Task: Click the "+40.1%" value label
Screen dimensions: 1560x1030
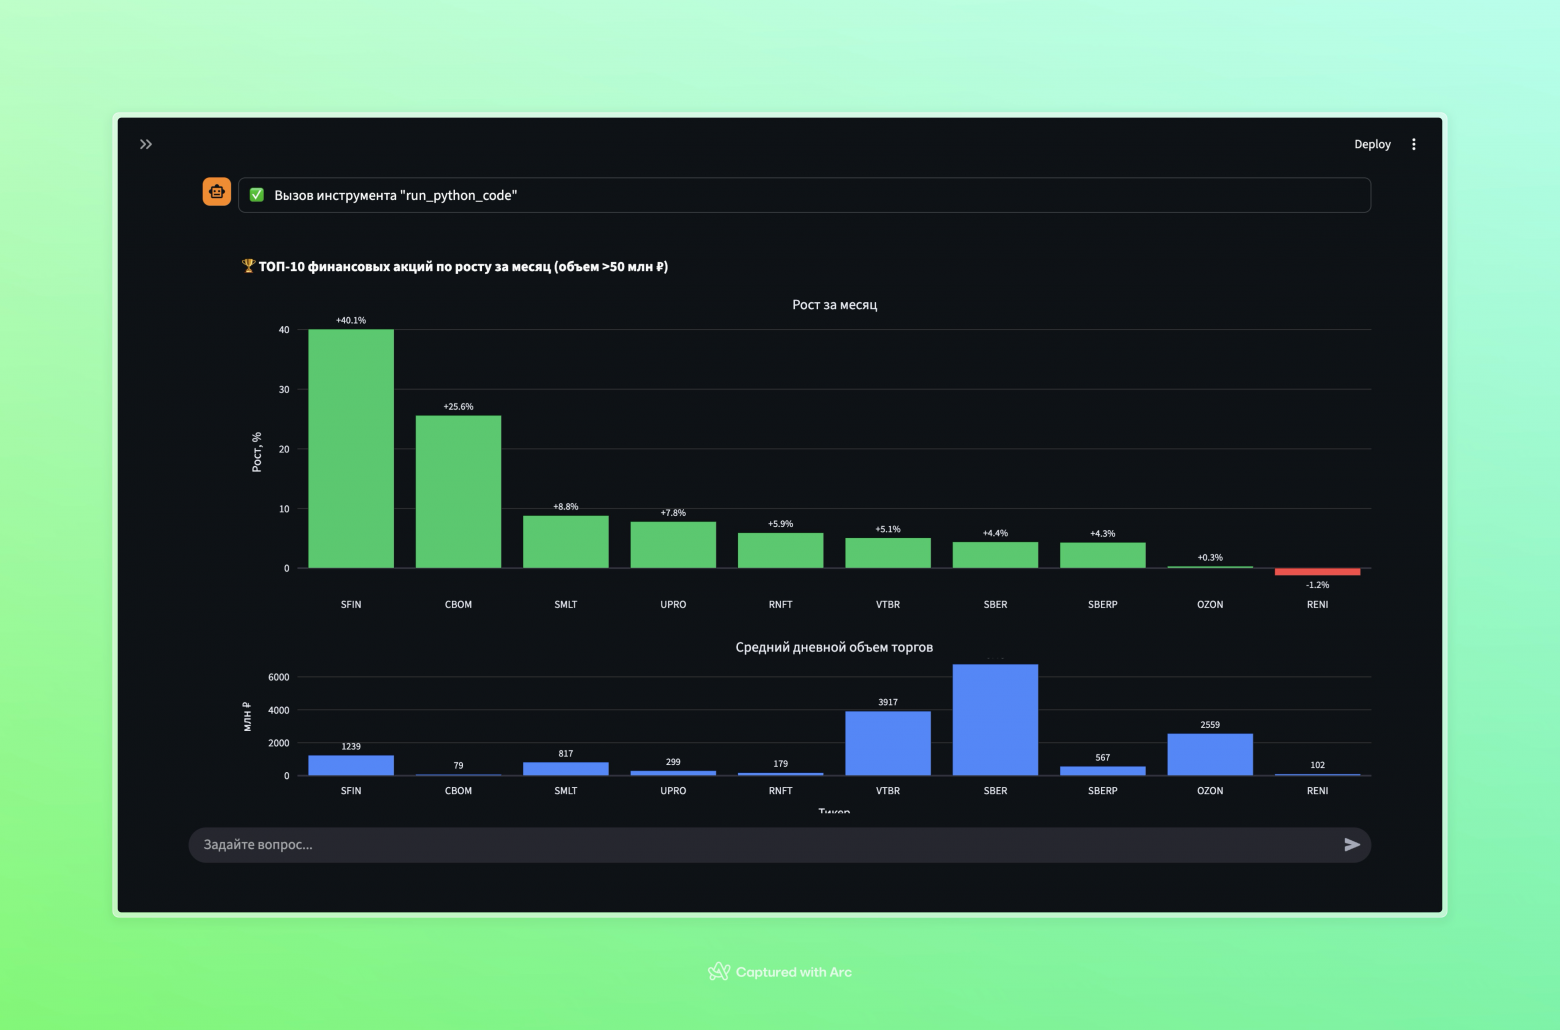Action: click(351, 320)
